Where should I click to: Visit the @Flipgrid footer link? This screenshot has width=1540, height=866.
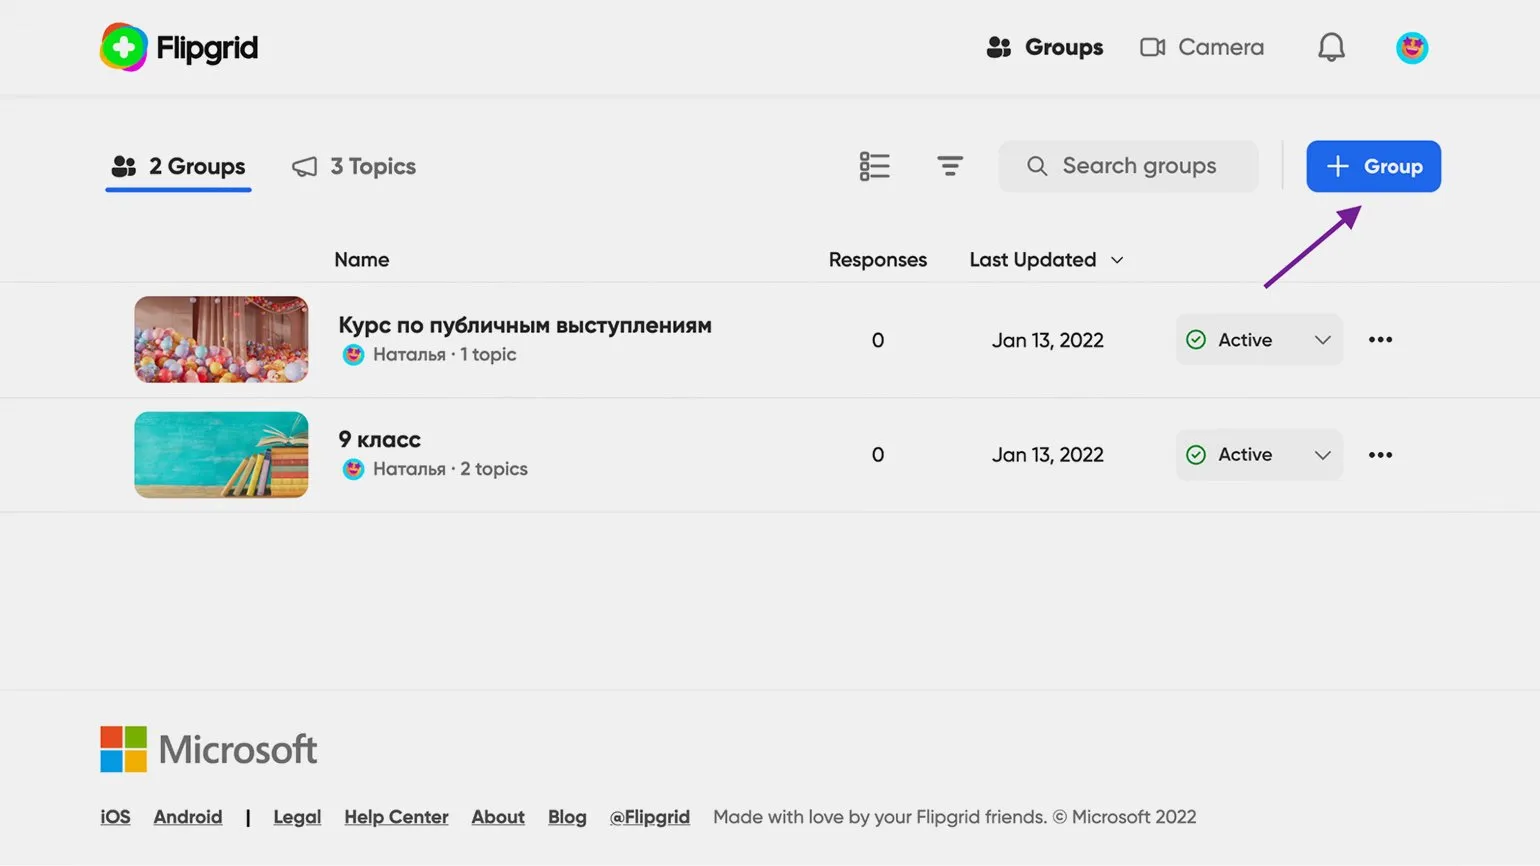coord(649,817)
